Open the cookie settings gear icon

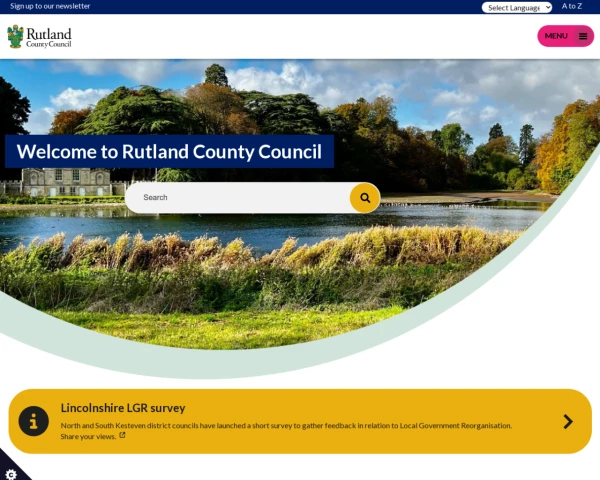(11, 475)
